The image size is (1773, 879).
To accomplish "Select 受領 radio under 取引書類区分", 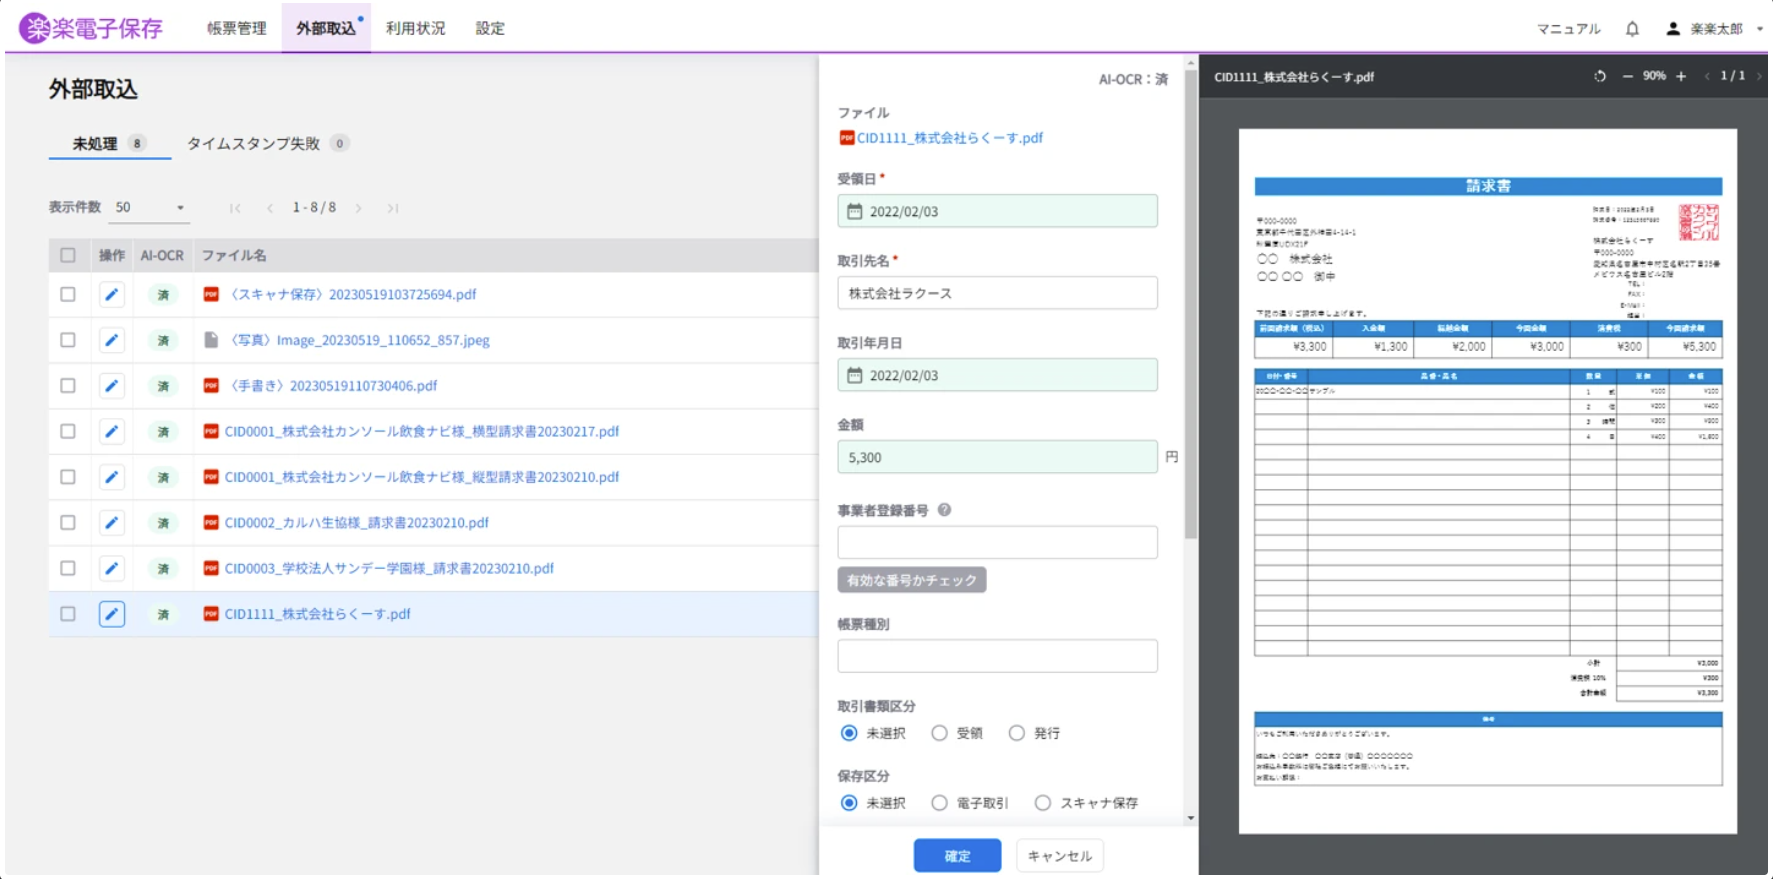I will [x=939, y=733].
